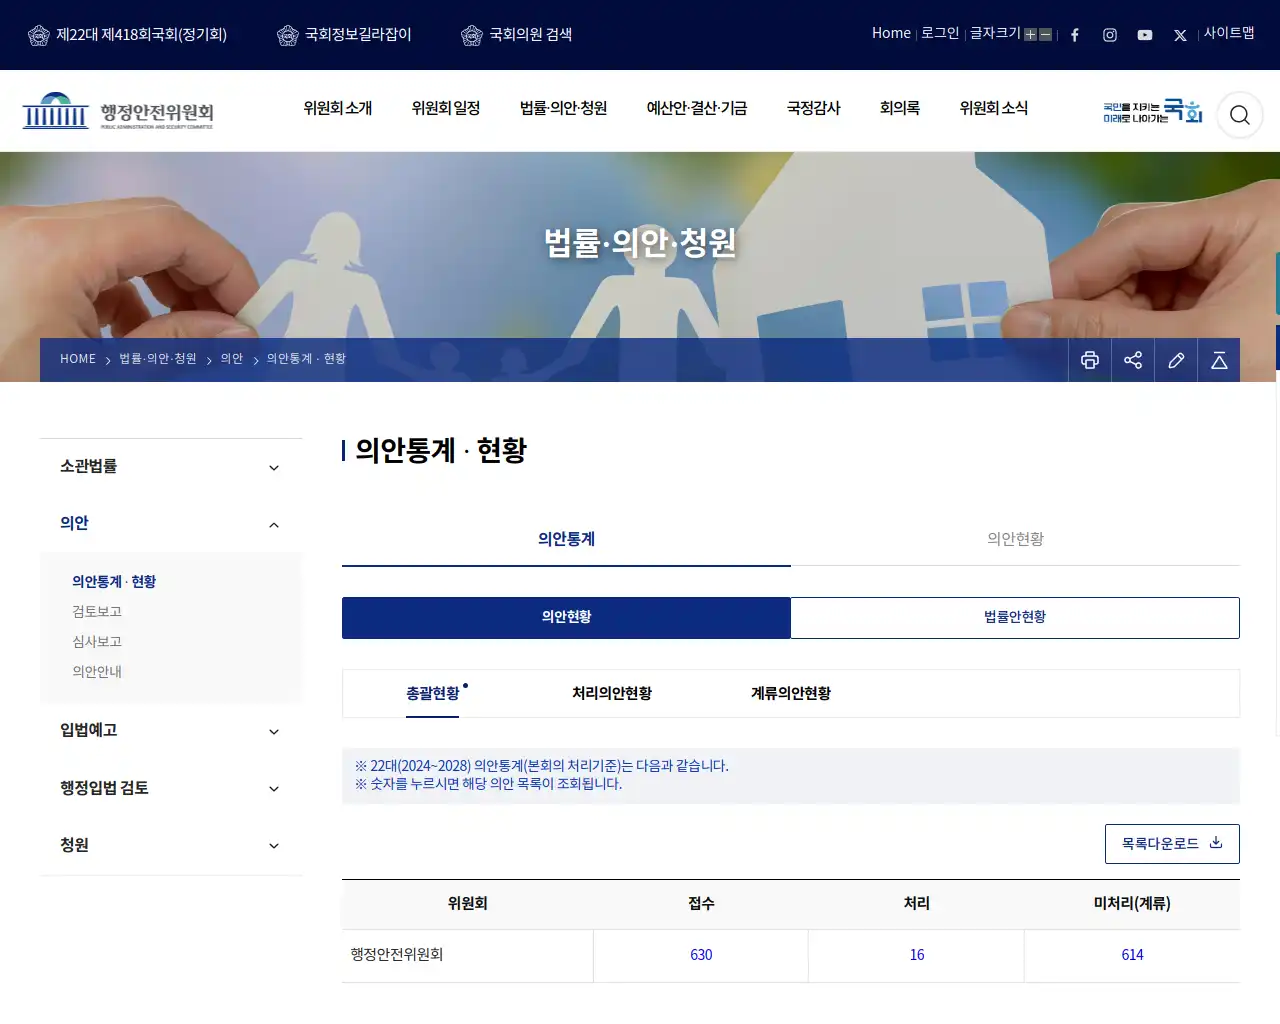This screenshot has height=1024, width=1280.
Task: Open the 국회정보길라잡이 link
Action: [358, 35]
